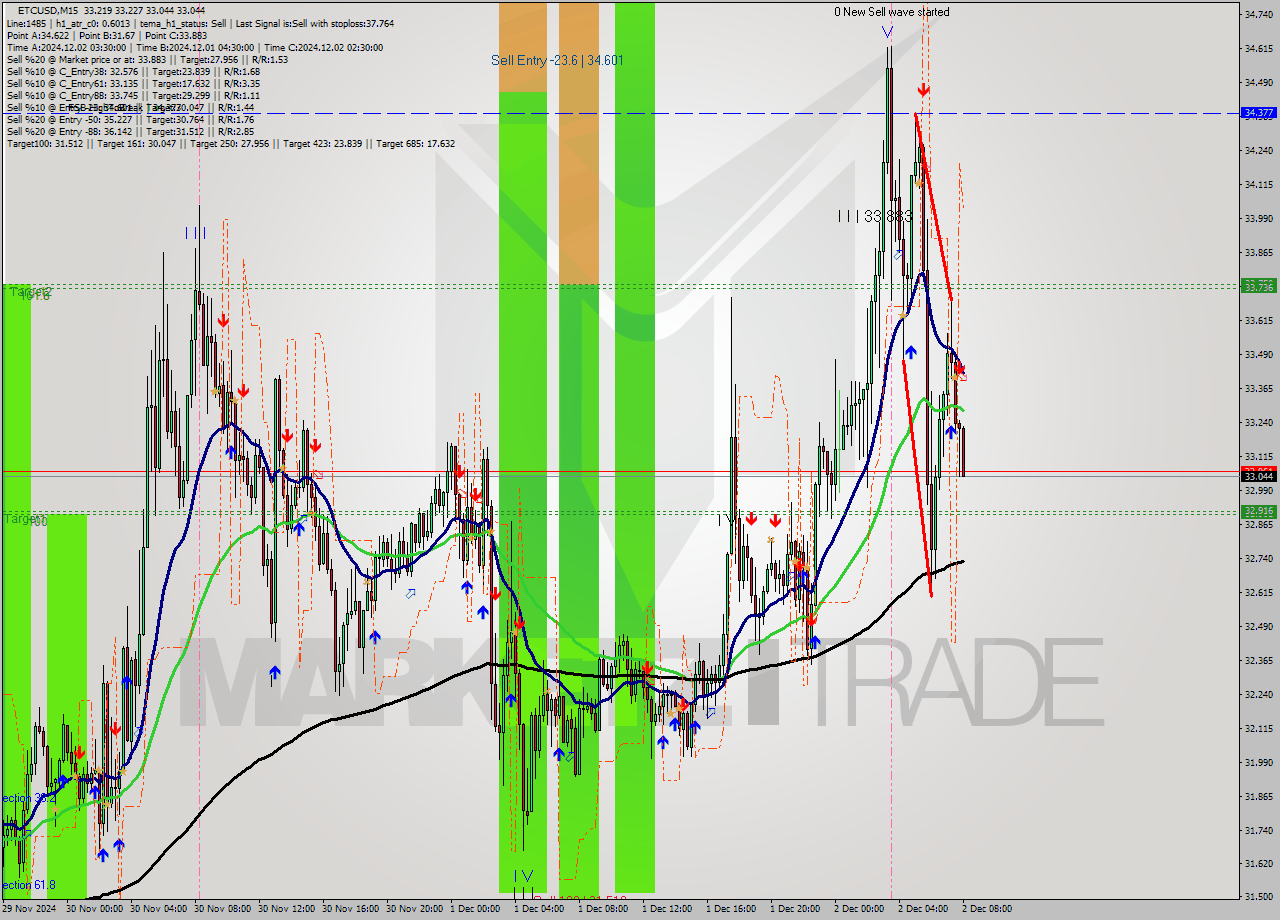Click the 'Time A:2024.12.02 03:30:00' line
Image resolution: width=1280 pixels, height=920 pixels.
click(x=194, y=47)
